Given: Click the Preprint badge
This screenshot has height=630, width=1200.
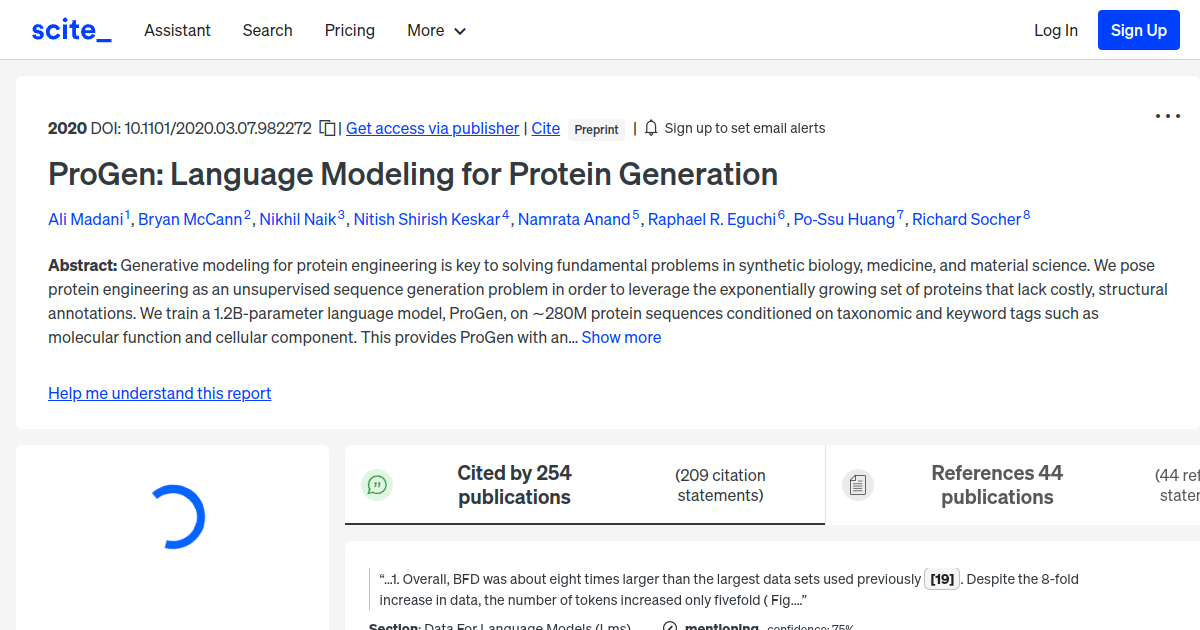Looking at the screenshot, I should click(596, 129).
